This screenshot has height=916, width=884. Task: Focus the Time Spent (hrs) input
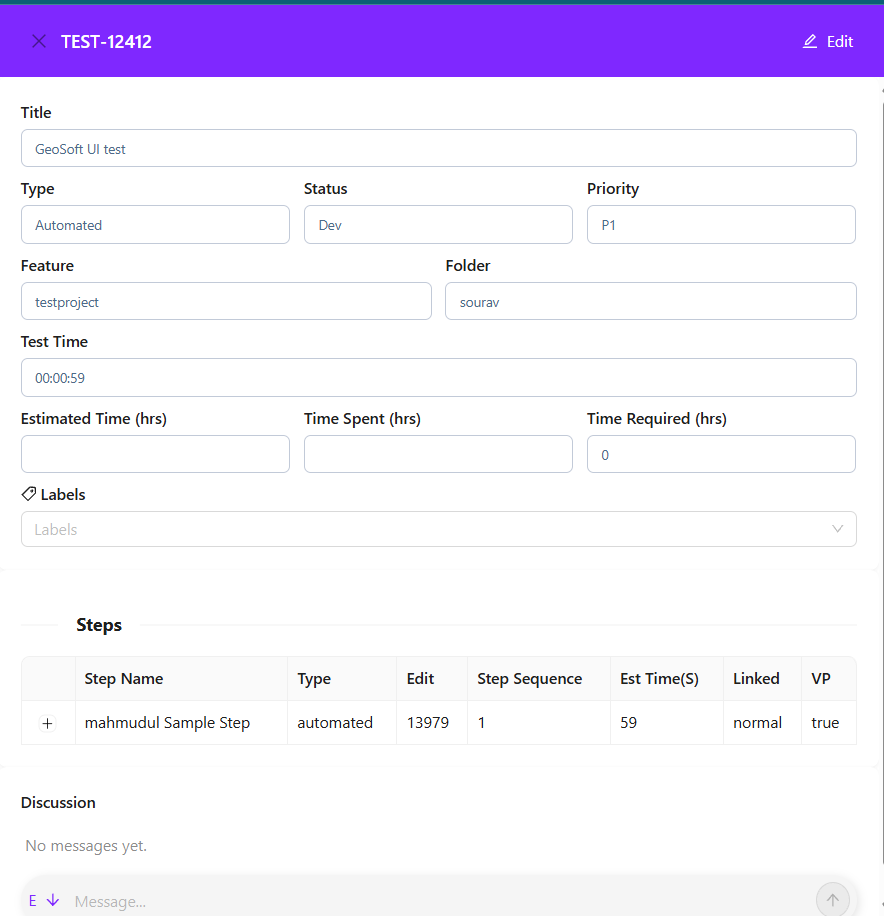coord(438,454)
